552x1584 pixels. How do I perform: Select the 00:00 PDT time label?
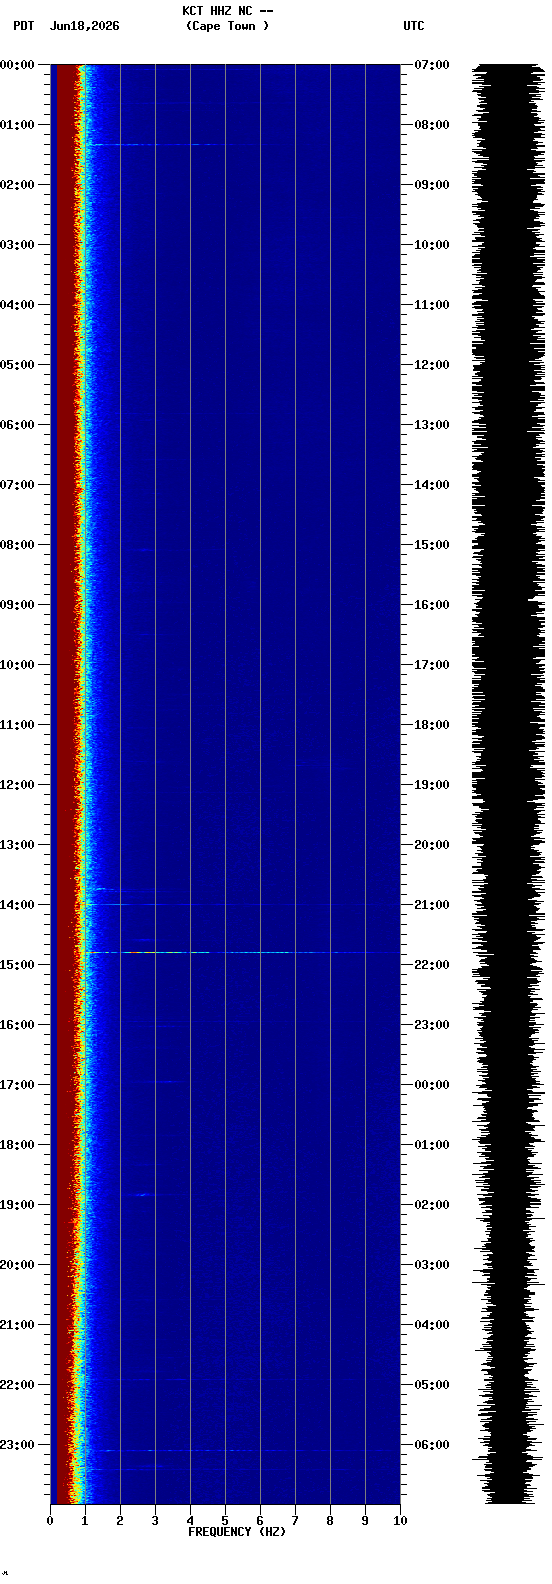(x=17, y=65)
